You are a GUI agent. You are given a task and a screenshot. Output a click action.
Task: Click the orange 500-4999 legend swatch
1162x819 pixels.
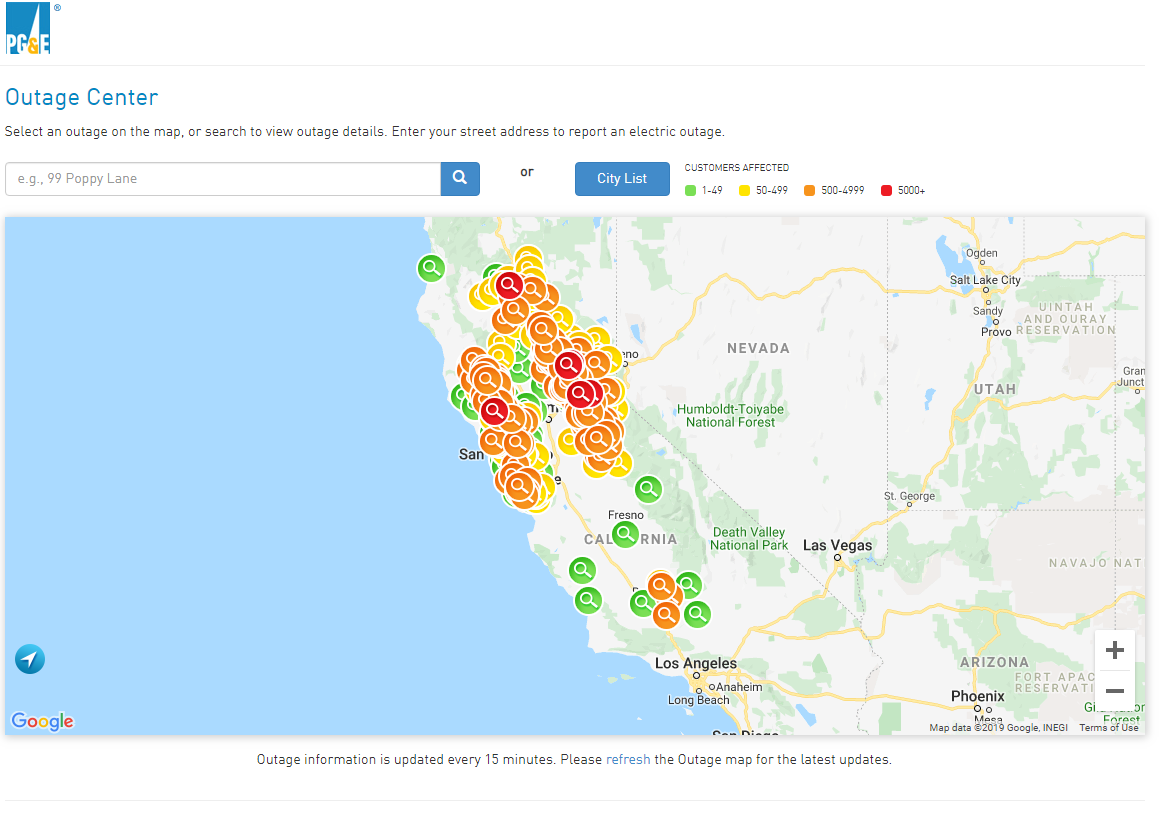[x=808, y=190]
